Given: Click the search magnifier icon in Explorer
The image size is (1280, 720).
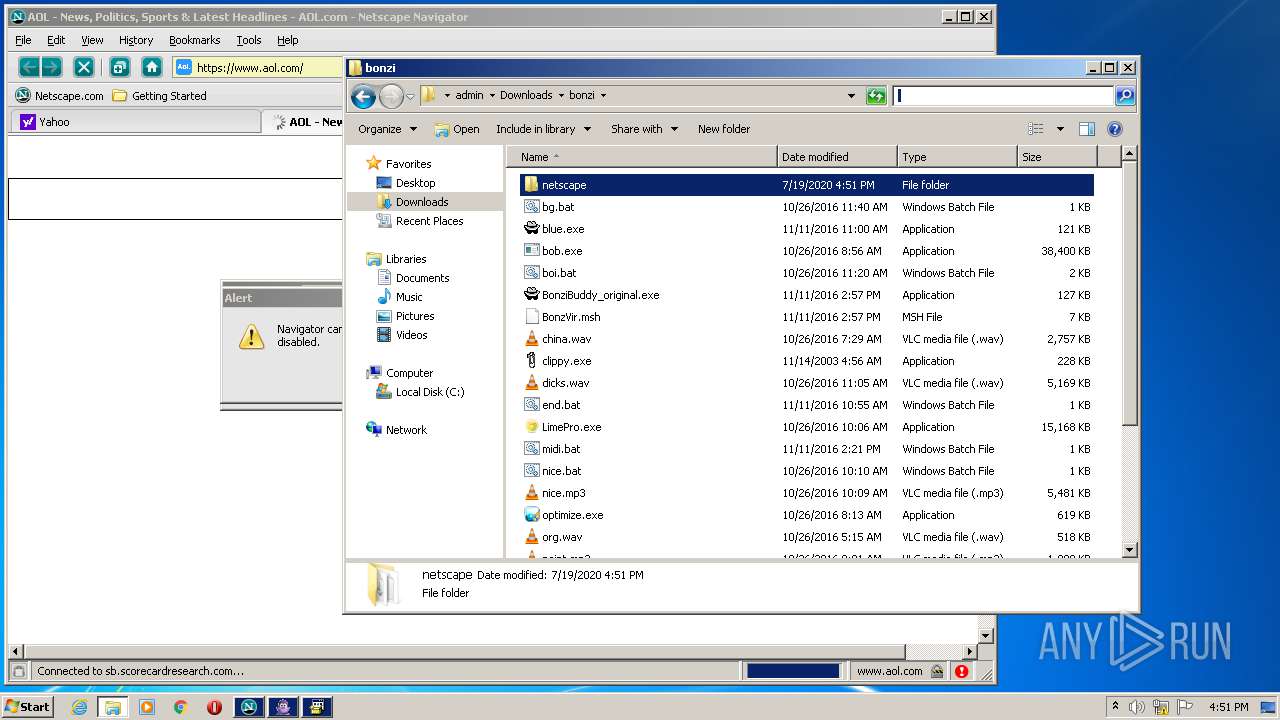Looking at the screenshot, I should (x=1125, y=96).
